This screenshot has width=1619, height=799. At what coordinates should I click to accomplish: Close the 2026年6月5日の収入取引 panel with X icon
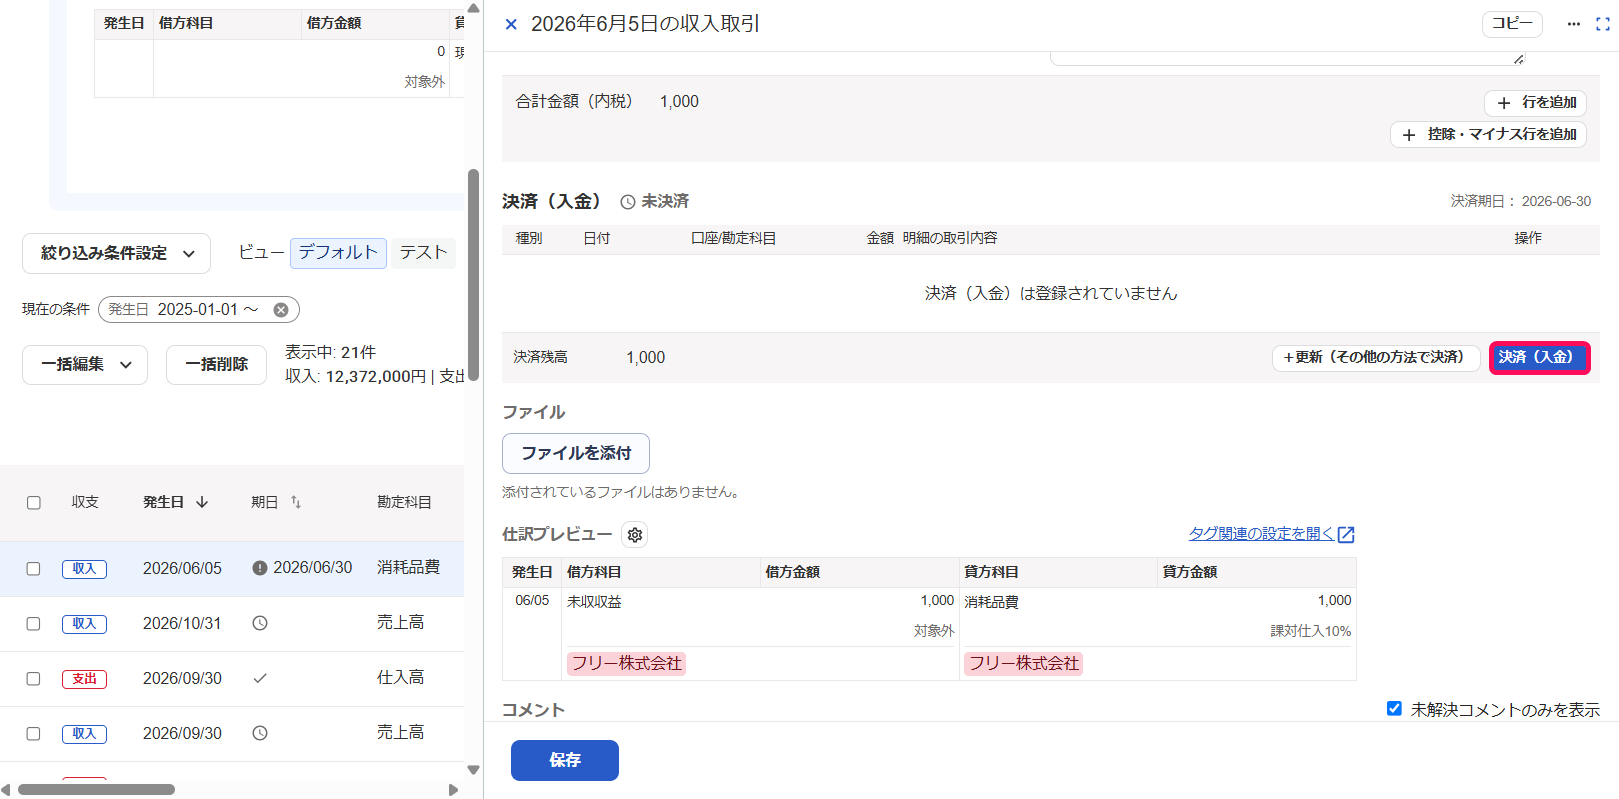click(511, 24)
